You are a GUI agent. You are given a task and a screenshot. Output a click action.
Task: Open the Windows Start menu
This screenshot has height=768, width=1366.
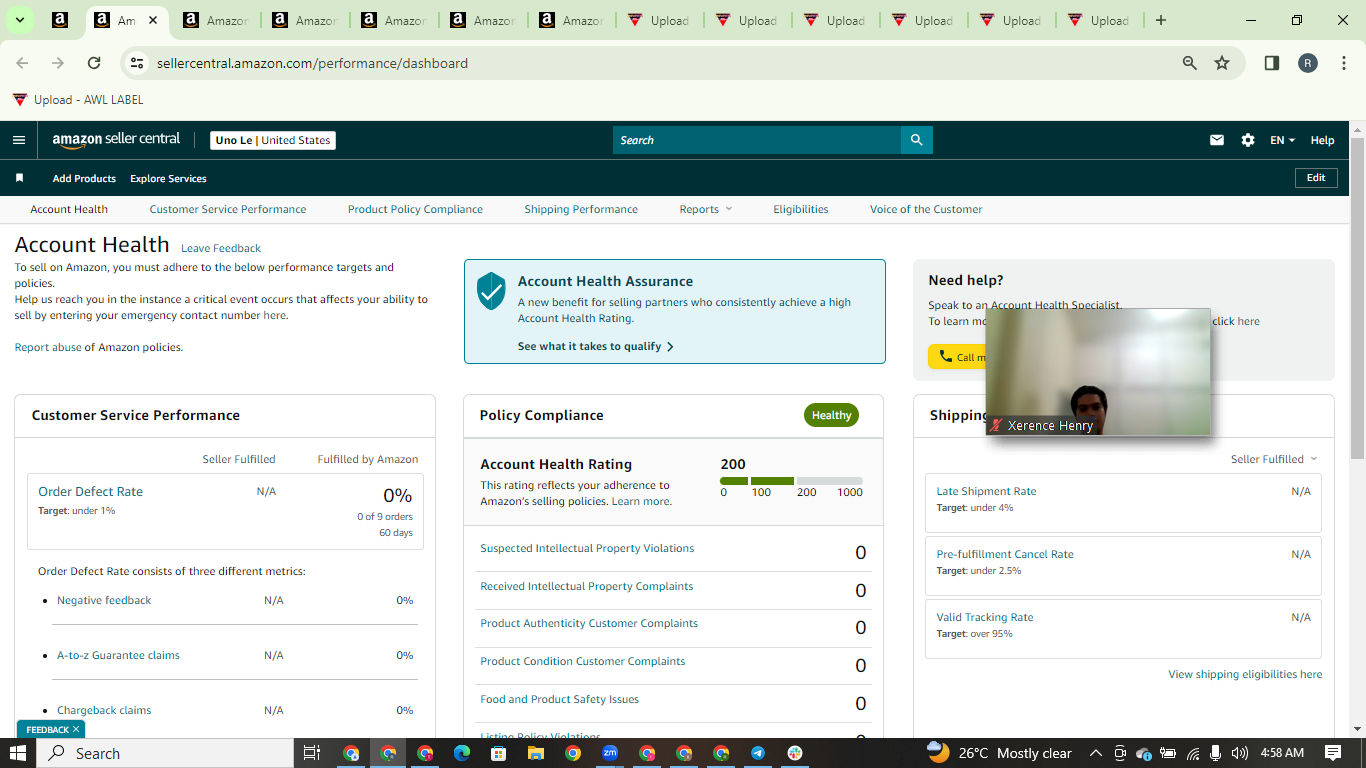[x=18, y=753]
